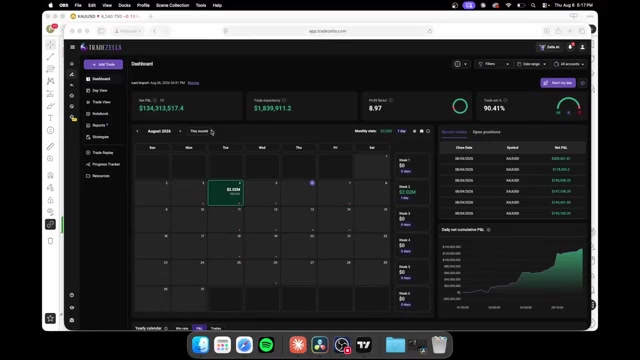Open TradingView app from the Dock

(364, 345)
